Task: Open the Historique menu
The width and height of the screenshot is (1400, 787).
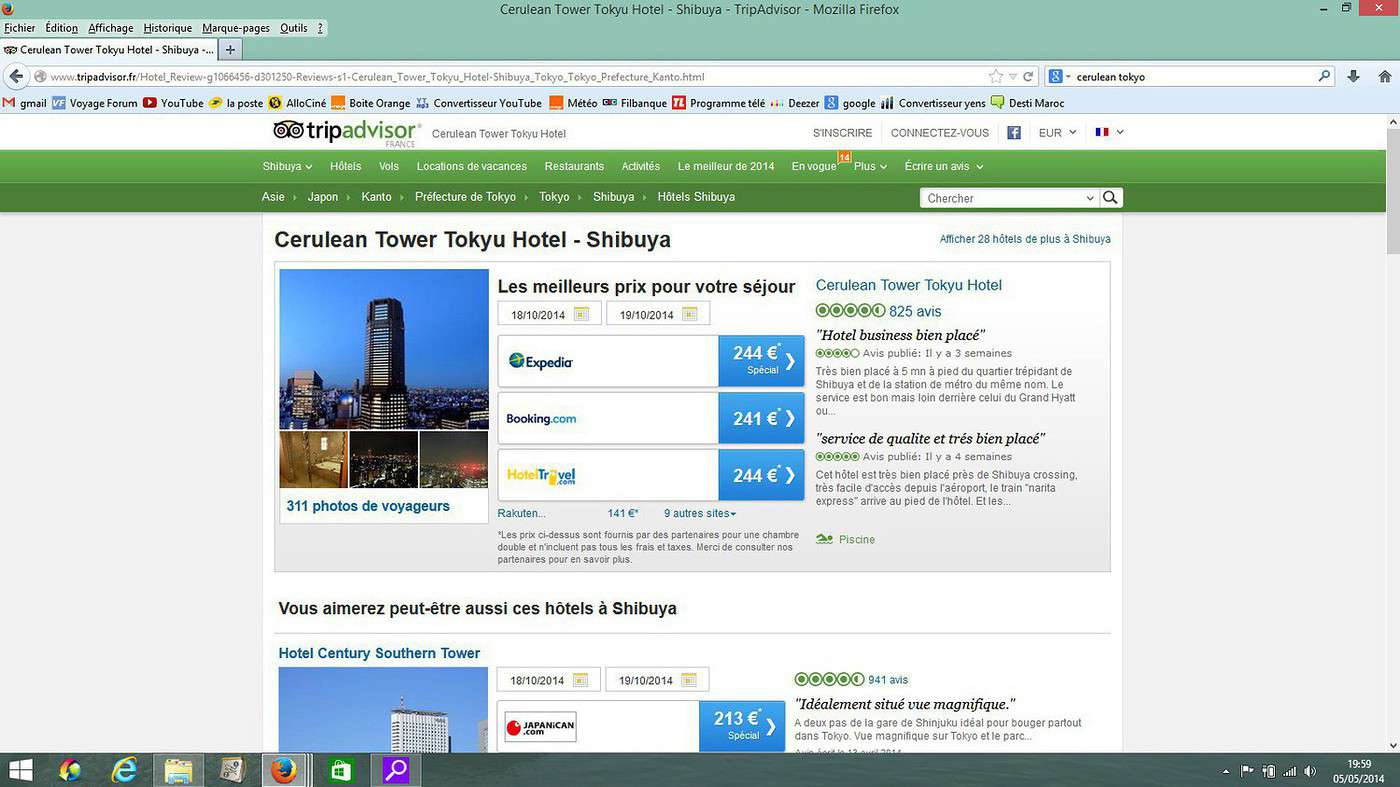Action: point(167,28)
